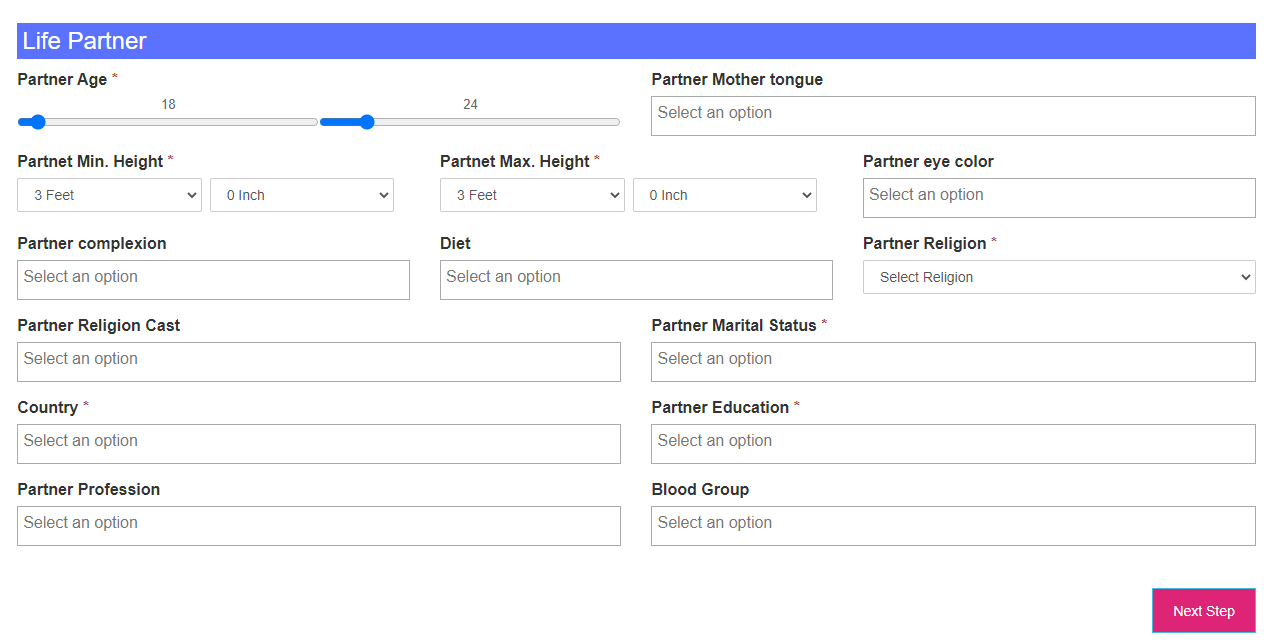Viewport: 1277px width, 644px height.
Task: Open the Partner Religion Cast field
Action: [318, 362]
